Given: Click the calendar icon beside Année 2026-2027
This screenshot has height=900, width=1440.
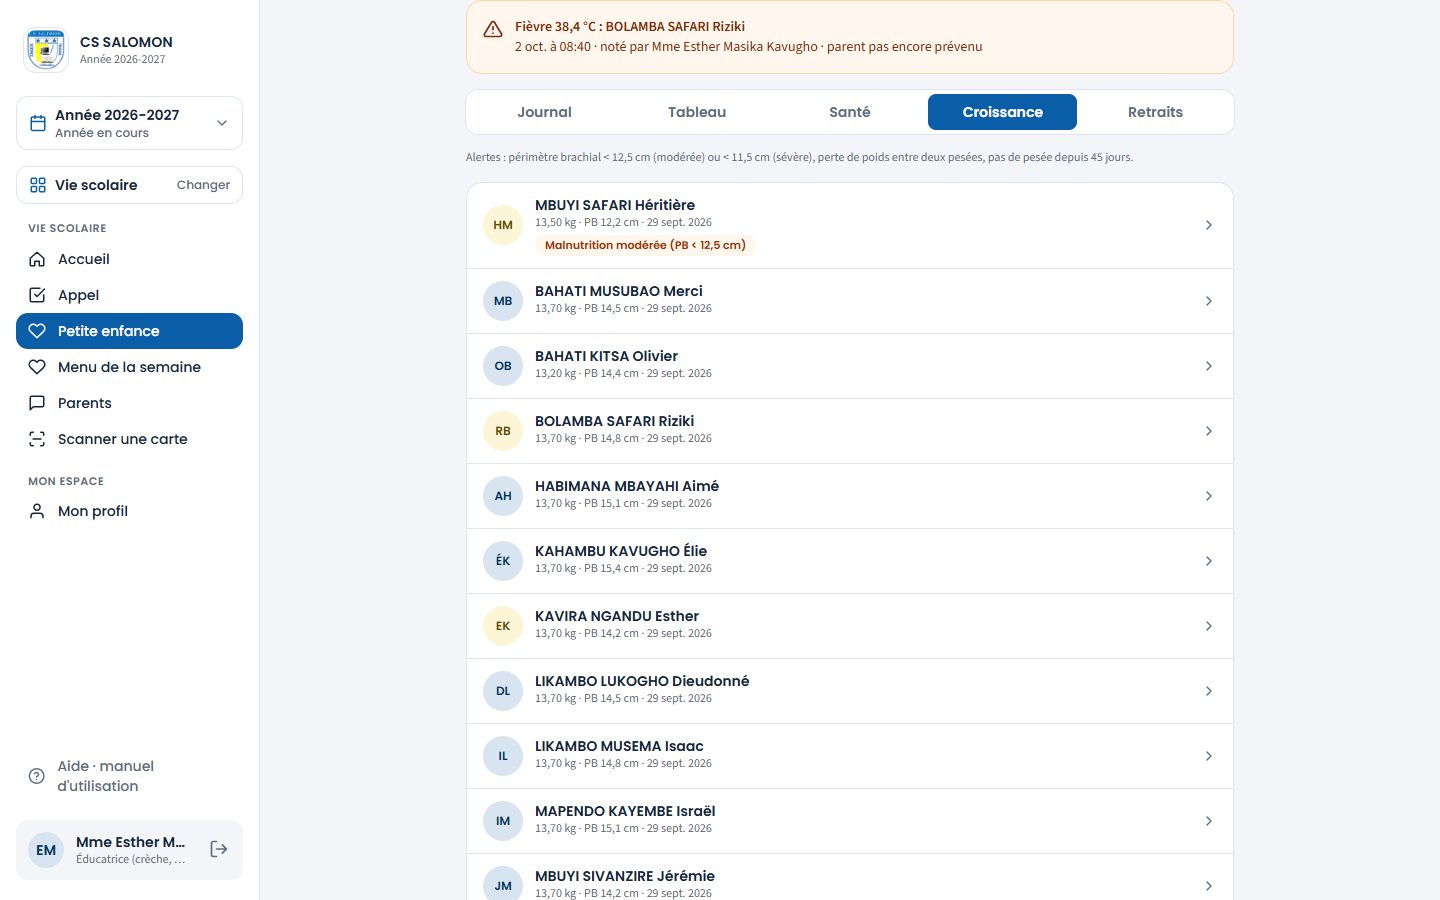Looking at the screenshot, I should coord(38,123).
